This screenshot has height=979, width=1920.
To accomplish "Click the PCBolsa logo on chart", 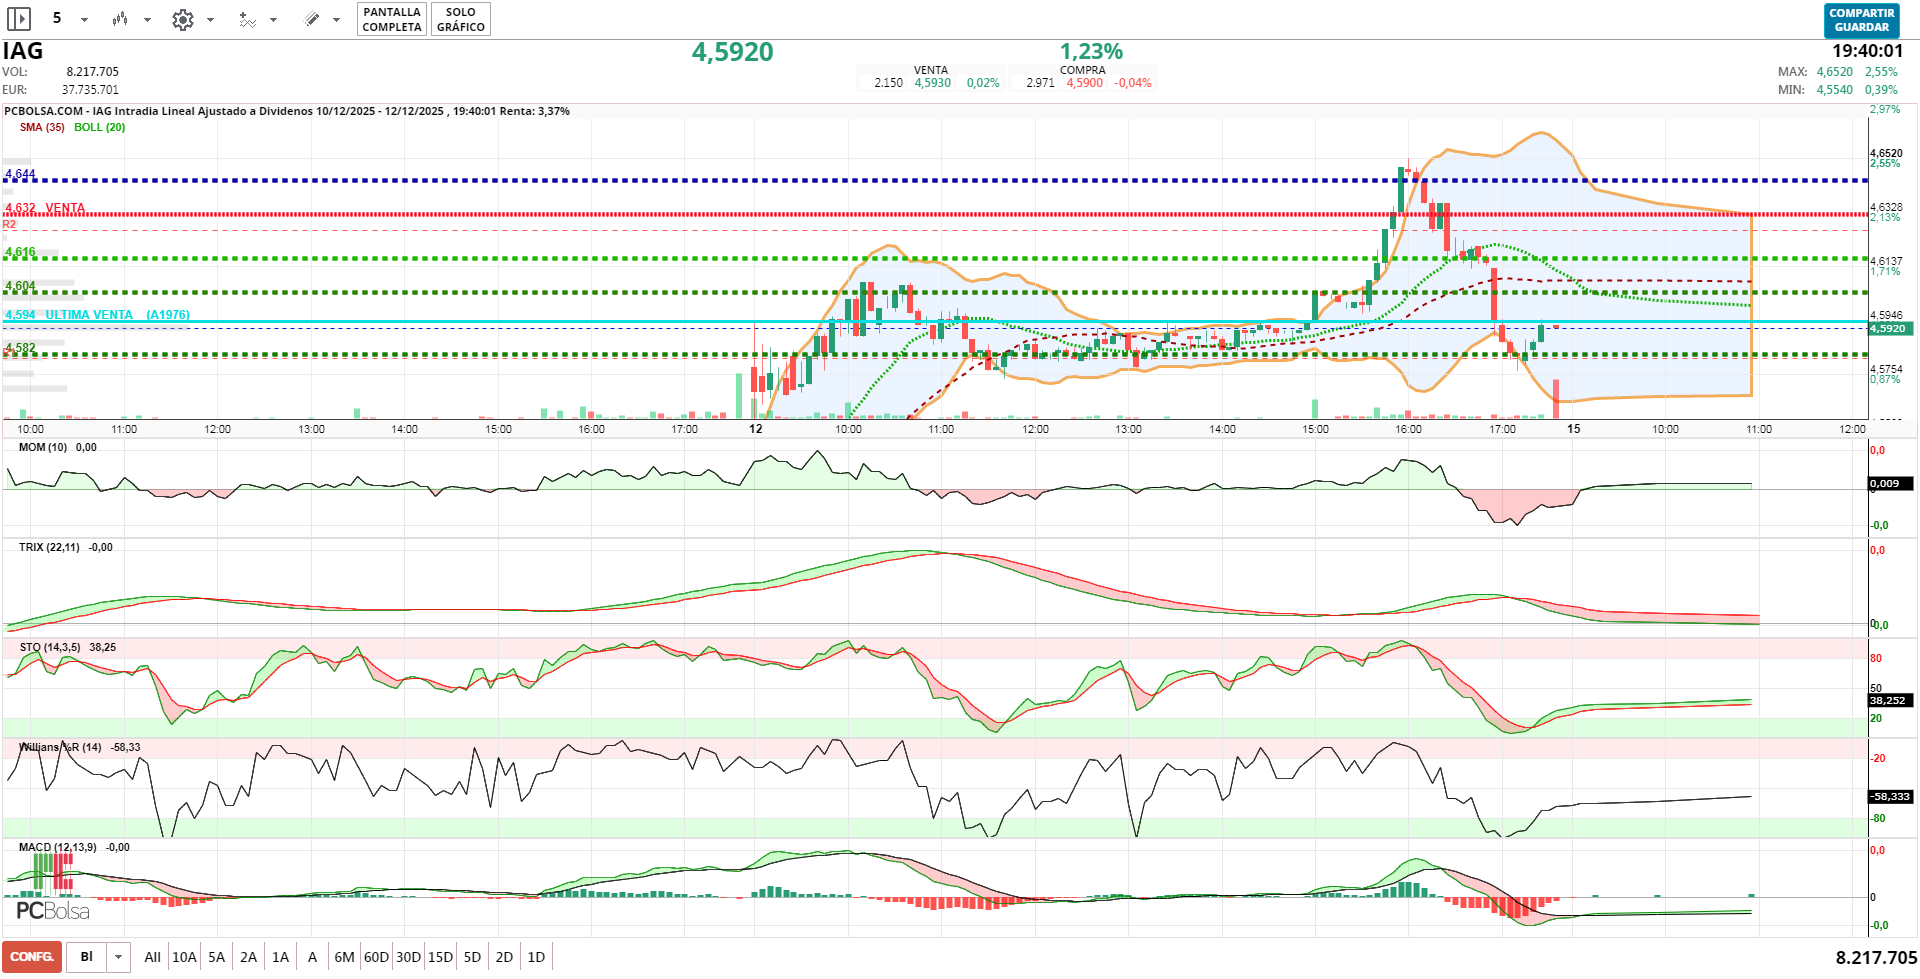I will (x=52, y=911).
